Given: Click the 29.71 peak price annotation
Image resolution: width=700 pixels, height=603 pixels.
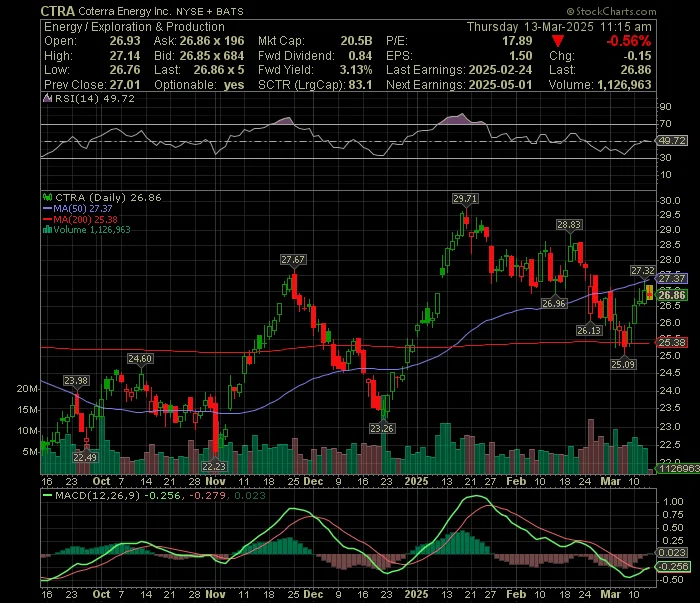Looking at the screenshot, I should pos(465,198).
